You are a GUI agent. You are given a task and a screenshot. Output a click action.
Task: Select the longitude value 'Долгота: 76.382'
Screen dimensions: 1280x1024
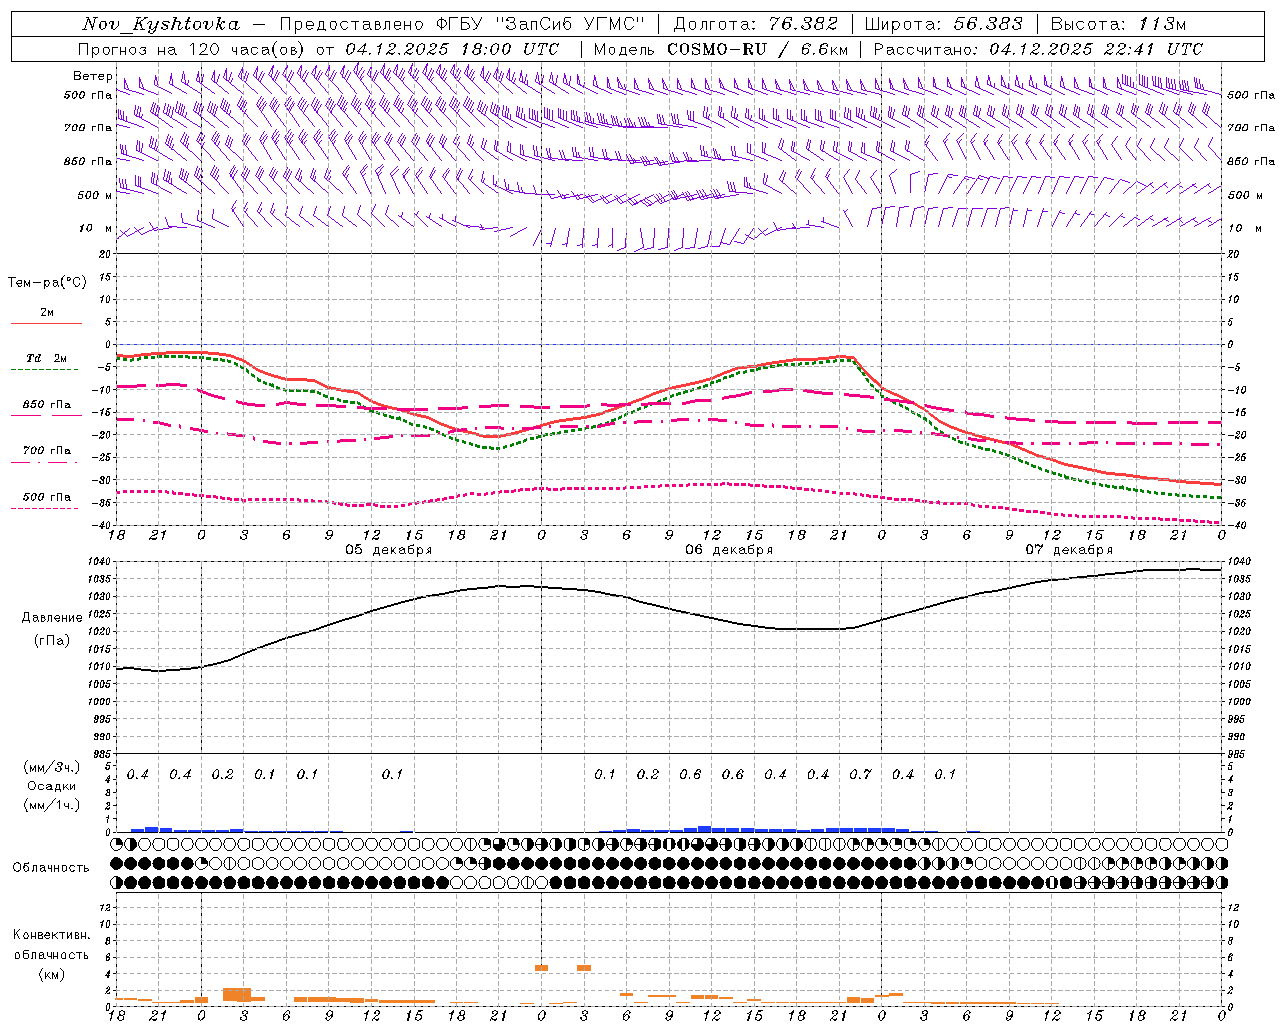point(755,24)
